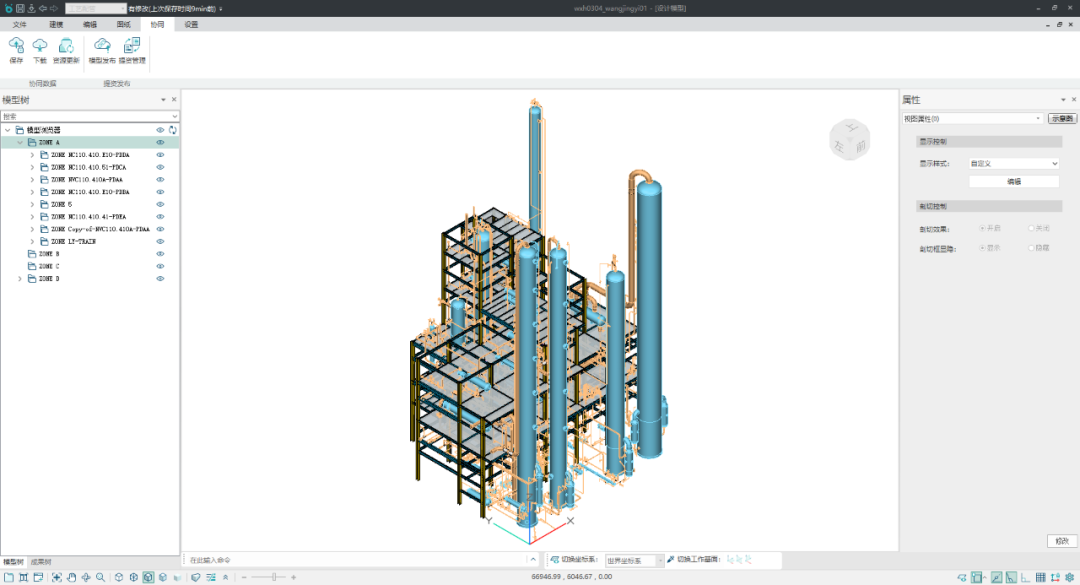
Task: Expand ZONE NC110.410.51-PDCA node
Action: pos(32,167)
